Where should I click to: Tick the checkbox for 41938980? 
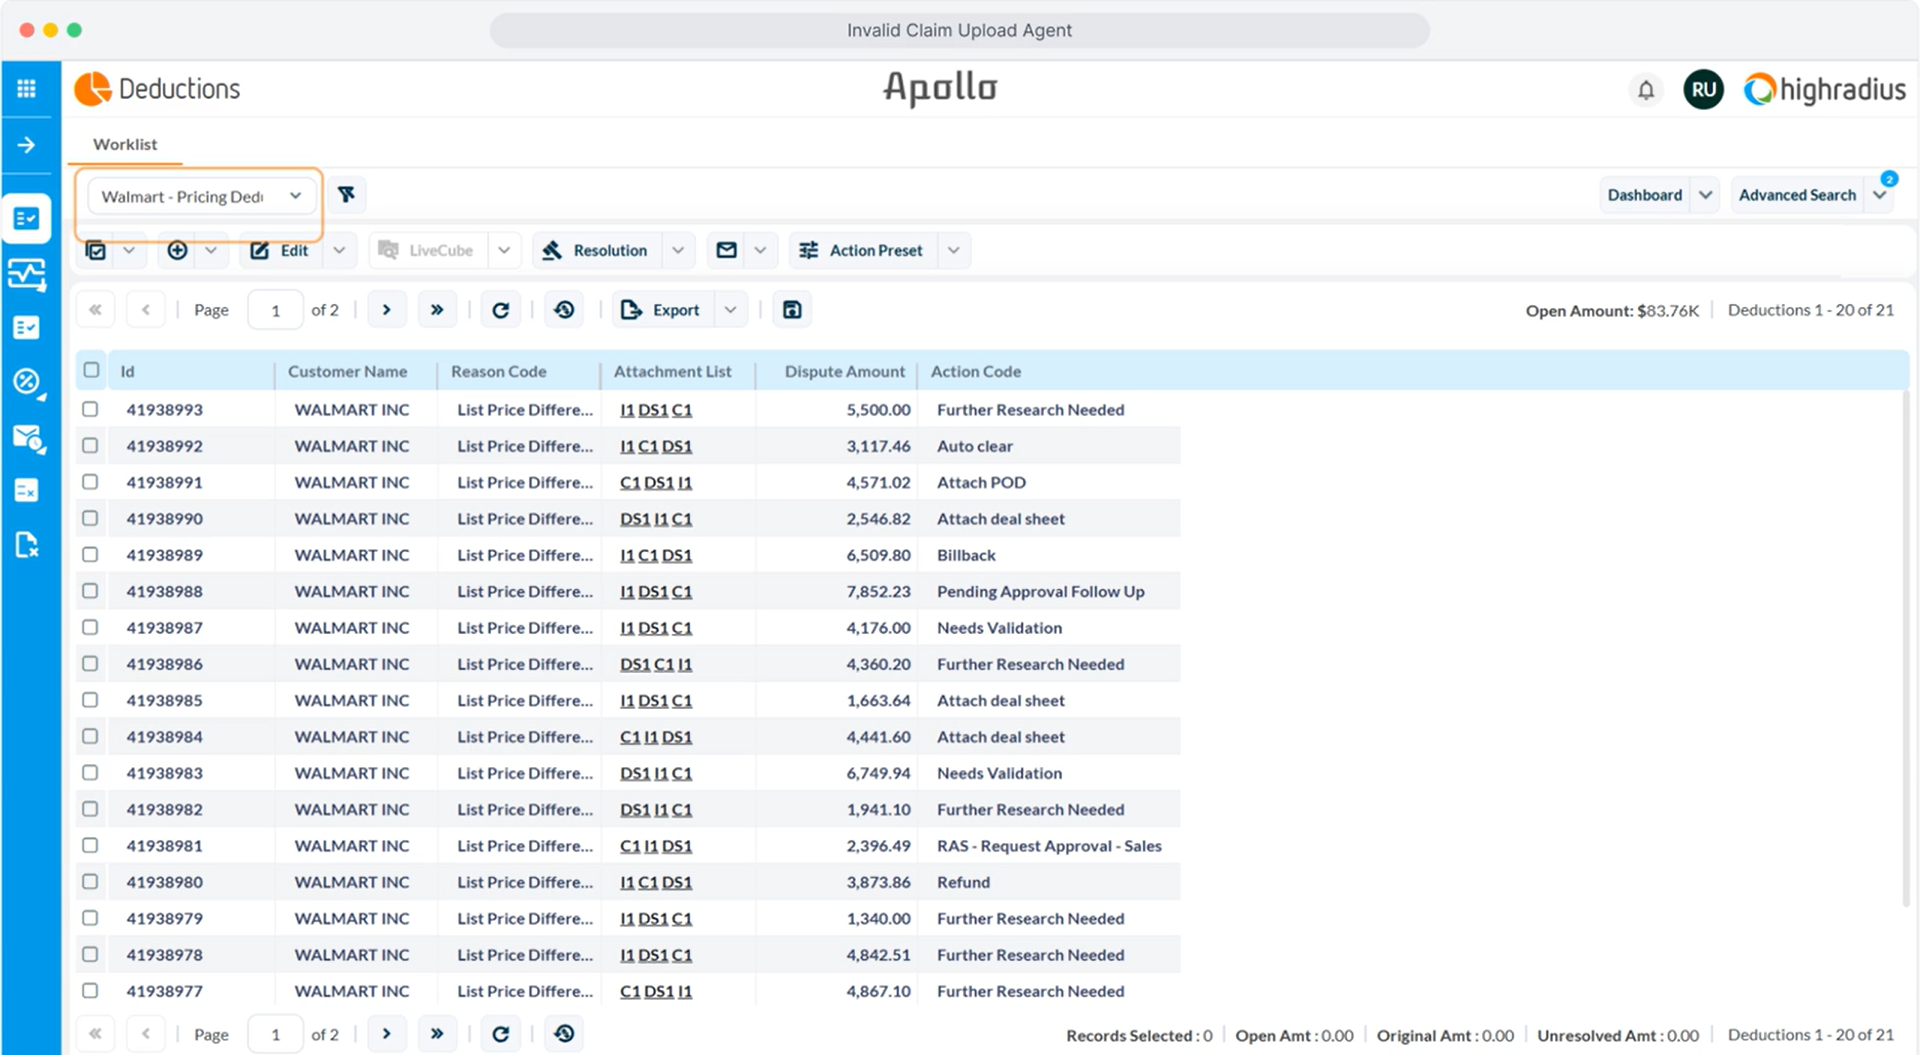point(90,882)
